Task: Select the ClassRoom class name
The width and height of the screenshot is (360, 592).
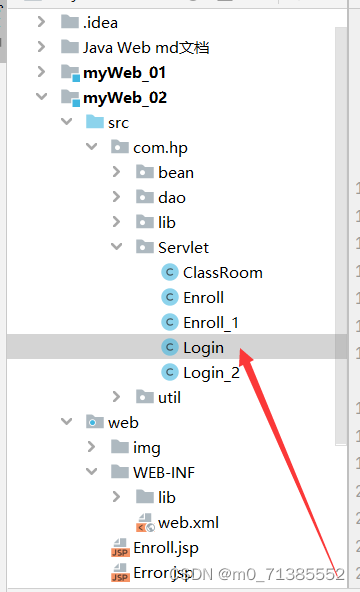Action: tap(223, 273)
